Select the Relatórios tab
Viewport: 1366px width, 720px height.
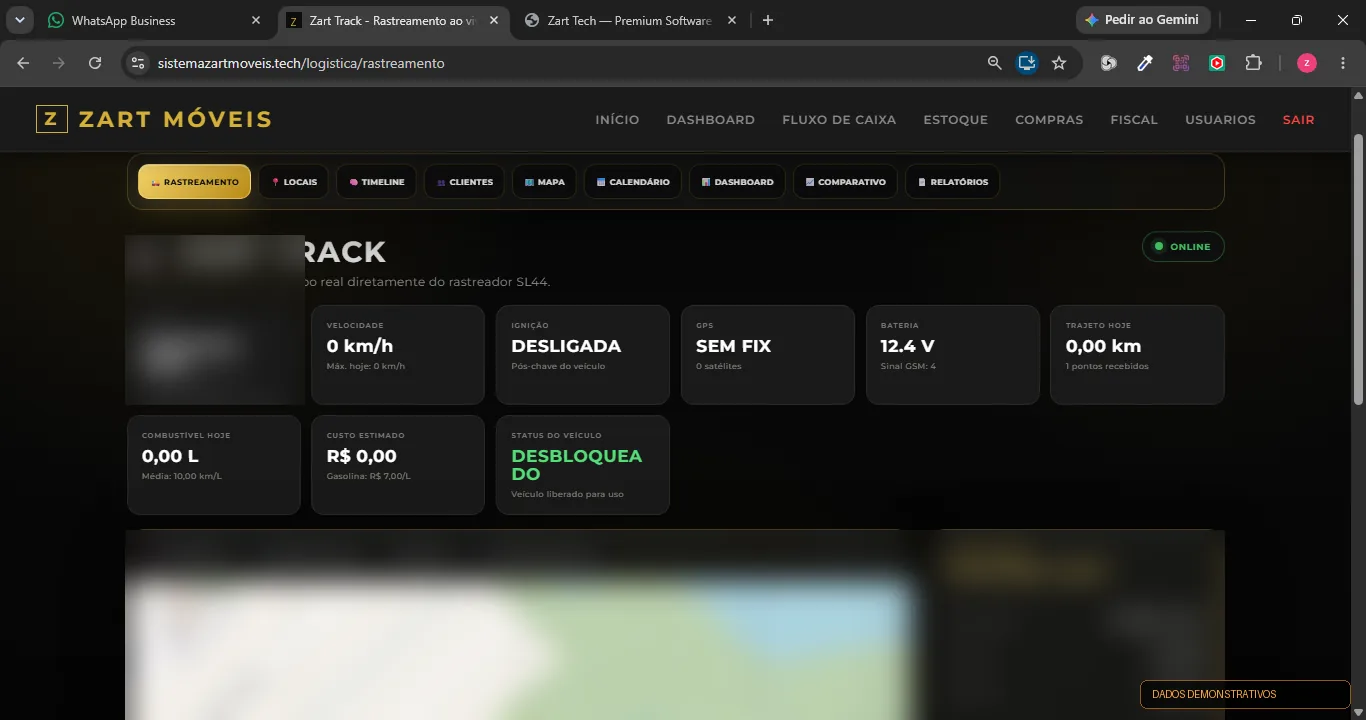[953, 182]
